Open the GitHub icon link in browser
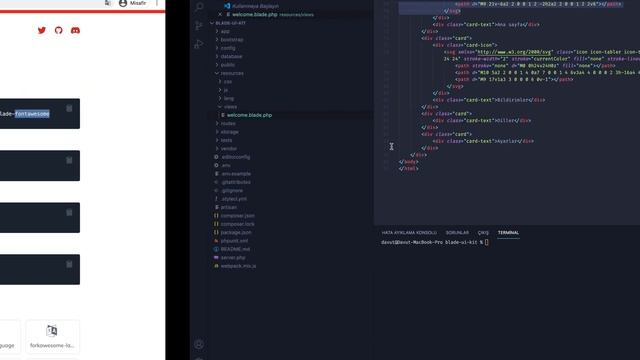The width and height of the screenshot is (640, 360). pos(58,30)
